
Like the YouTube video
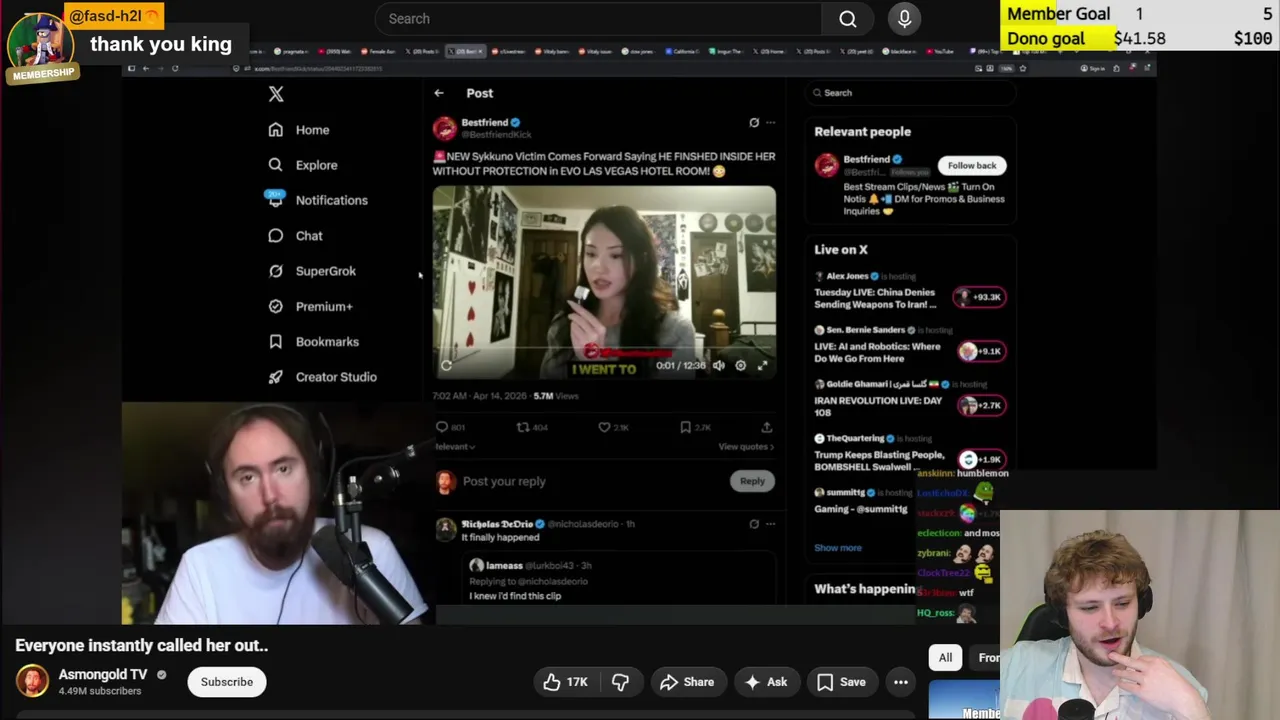coord(565,682)
